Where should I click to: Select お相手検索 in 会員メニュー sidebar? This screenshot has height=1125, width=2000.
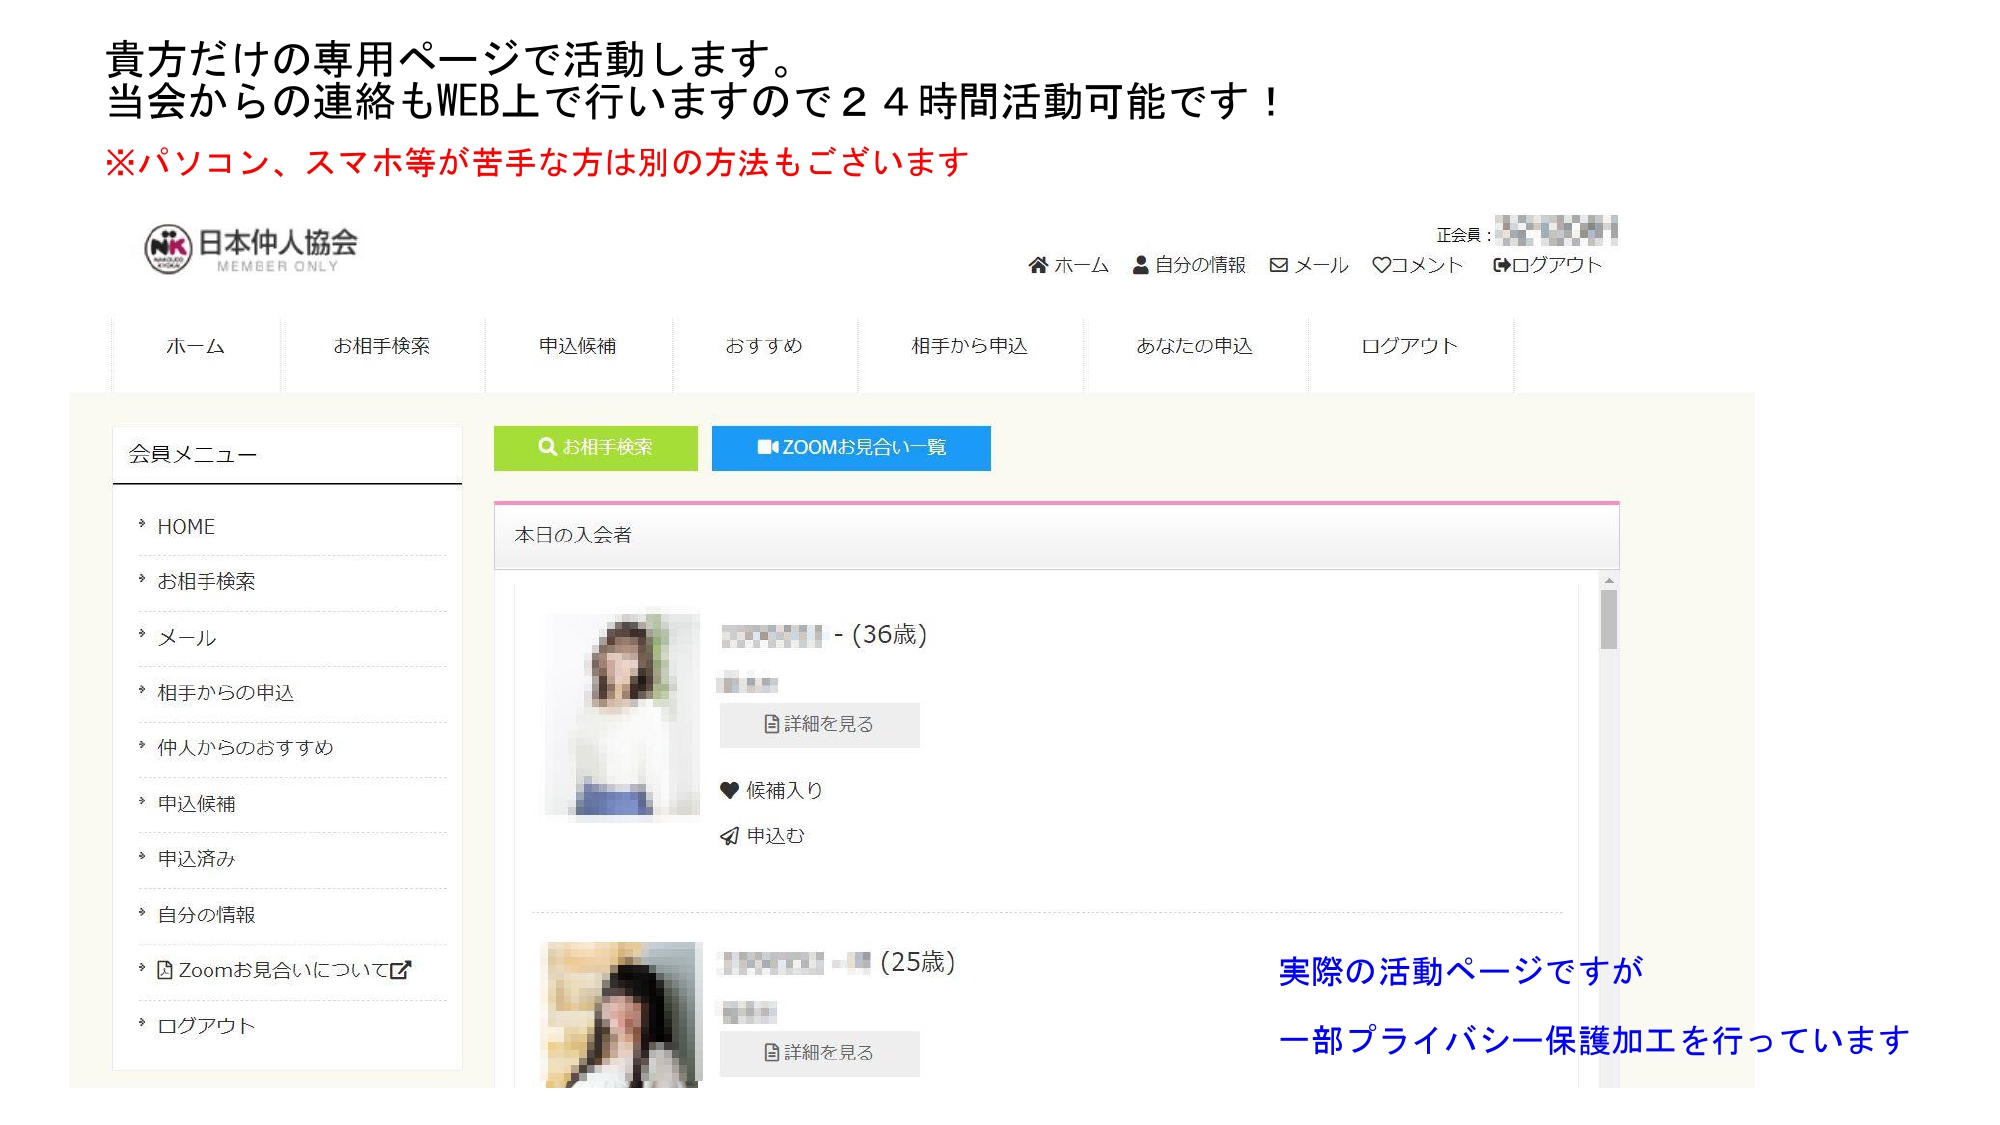point(206,582)
